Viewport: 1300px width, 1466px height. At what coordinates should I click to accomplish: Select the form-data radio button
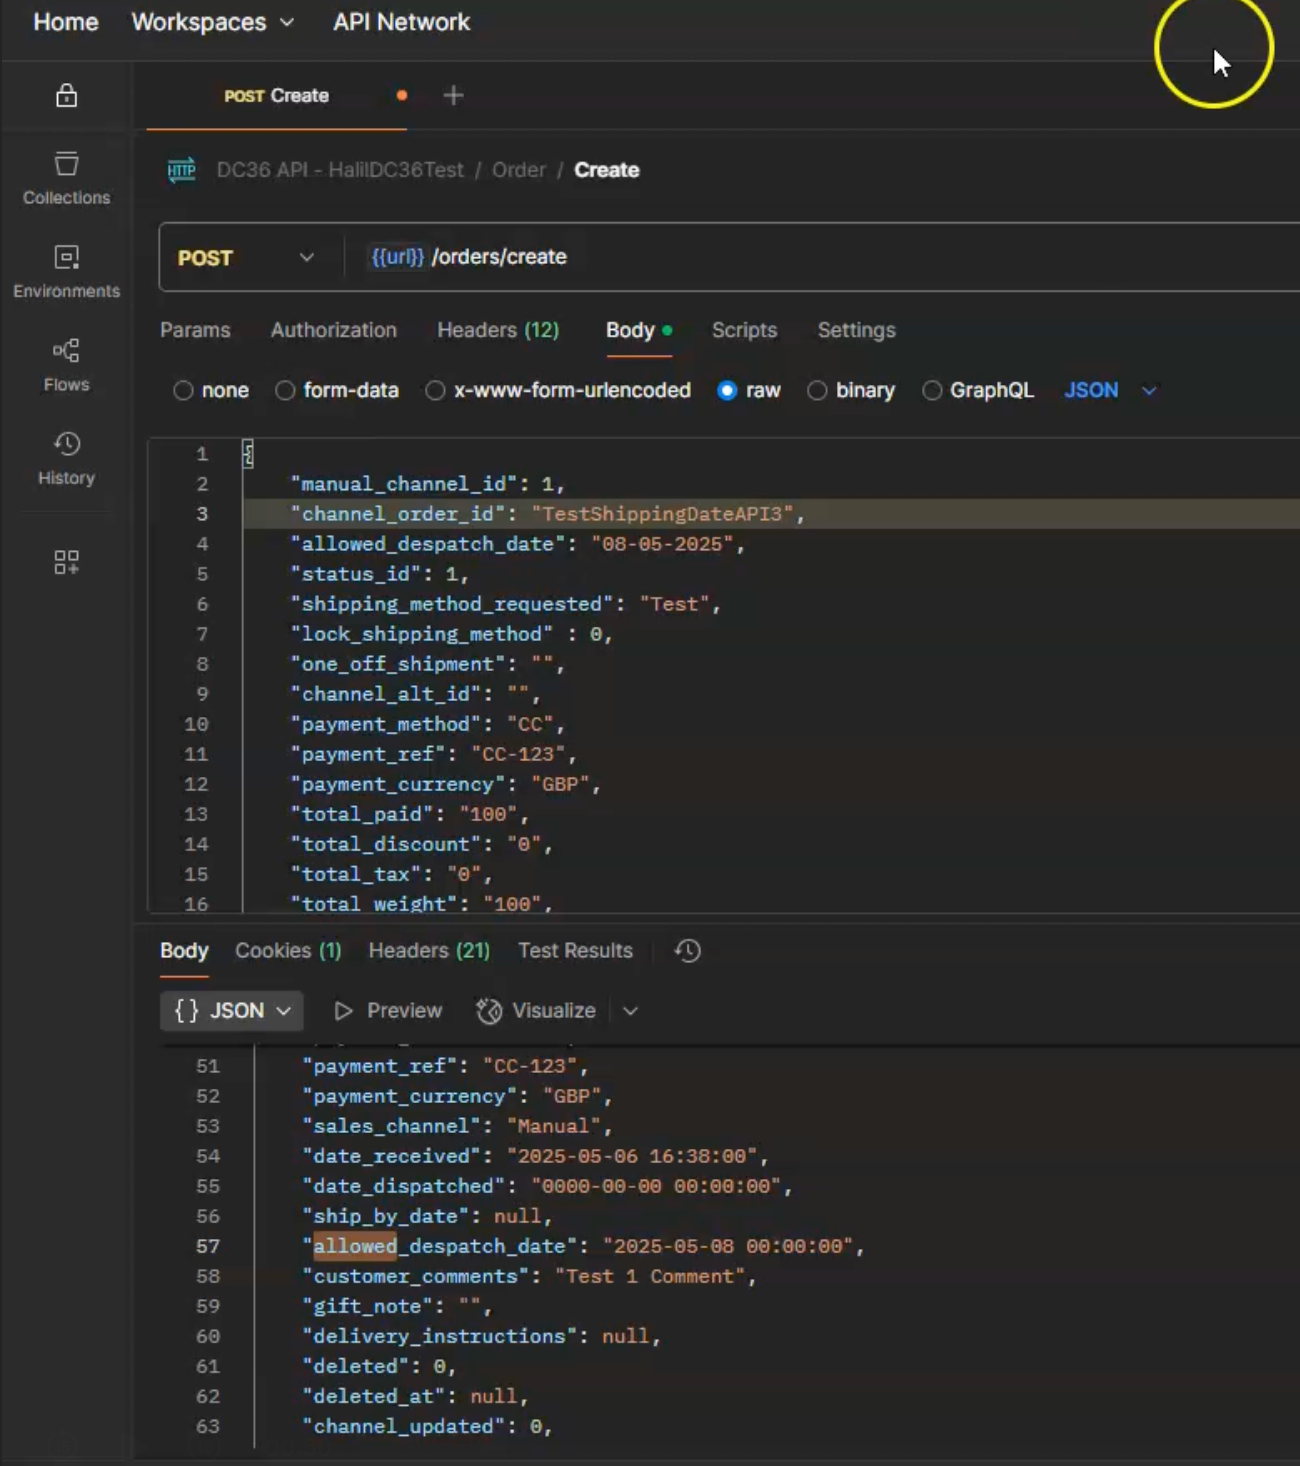(285, 391)
